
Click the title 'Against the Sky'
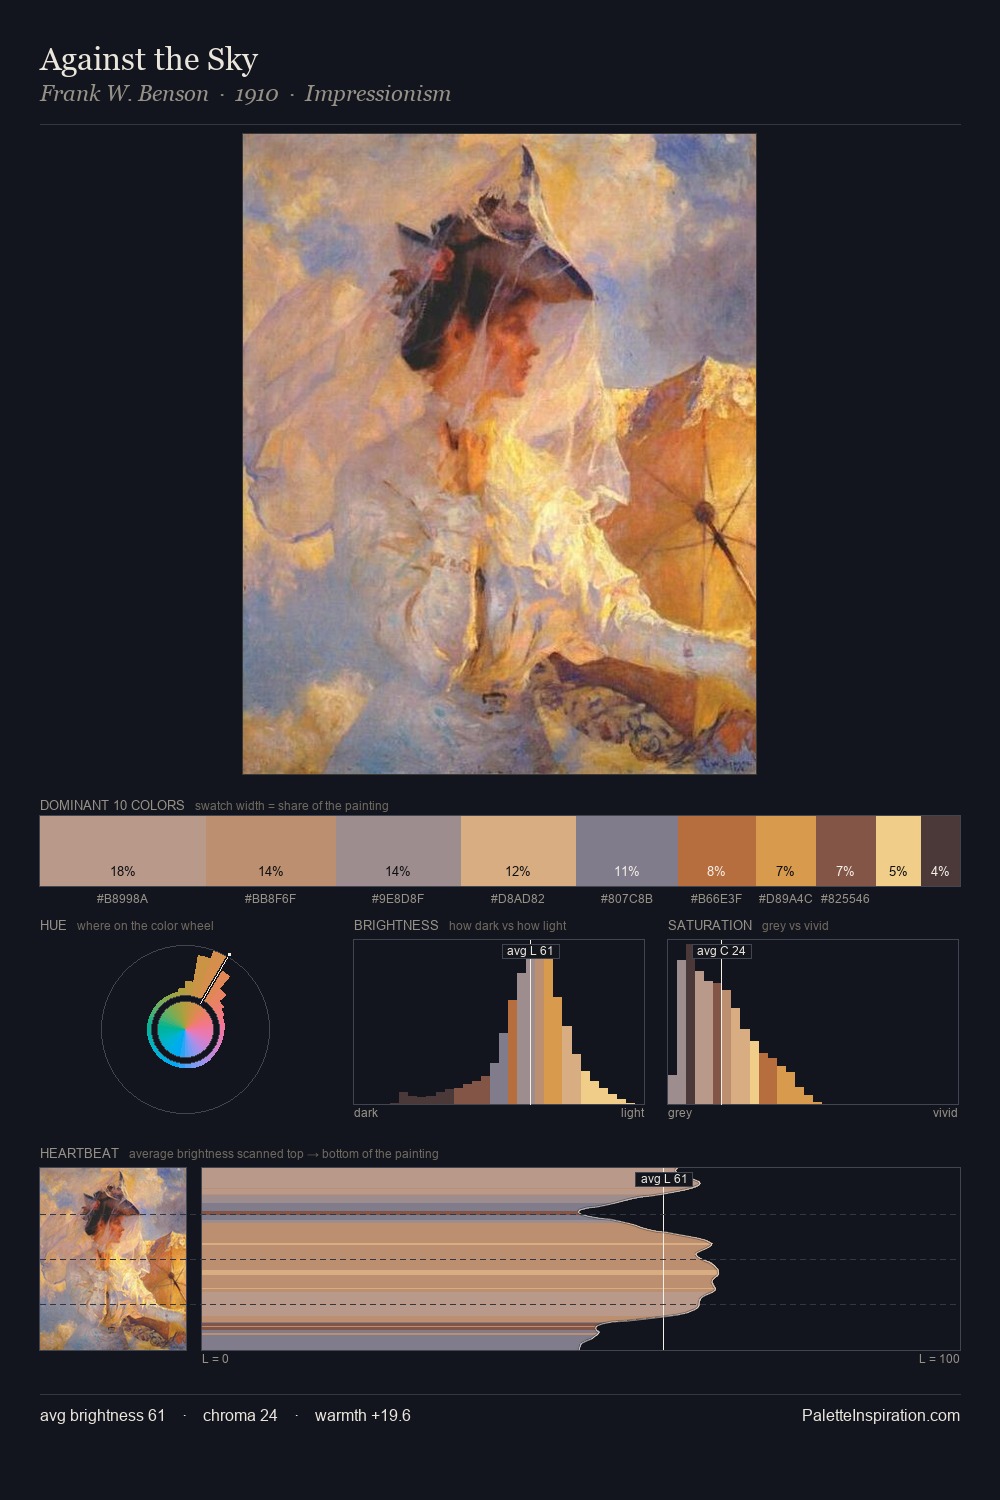149,60
